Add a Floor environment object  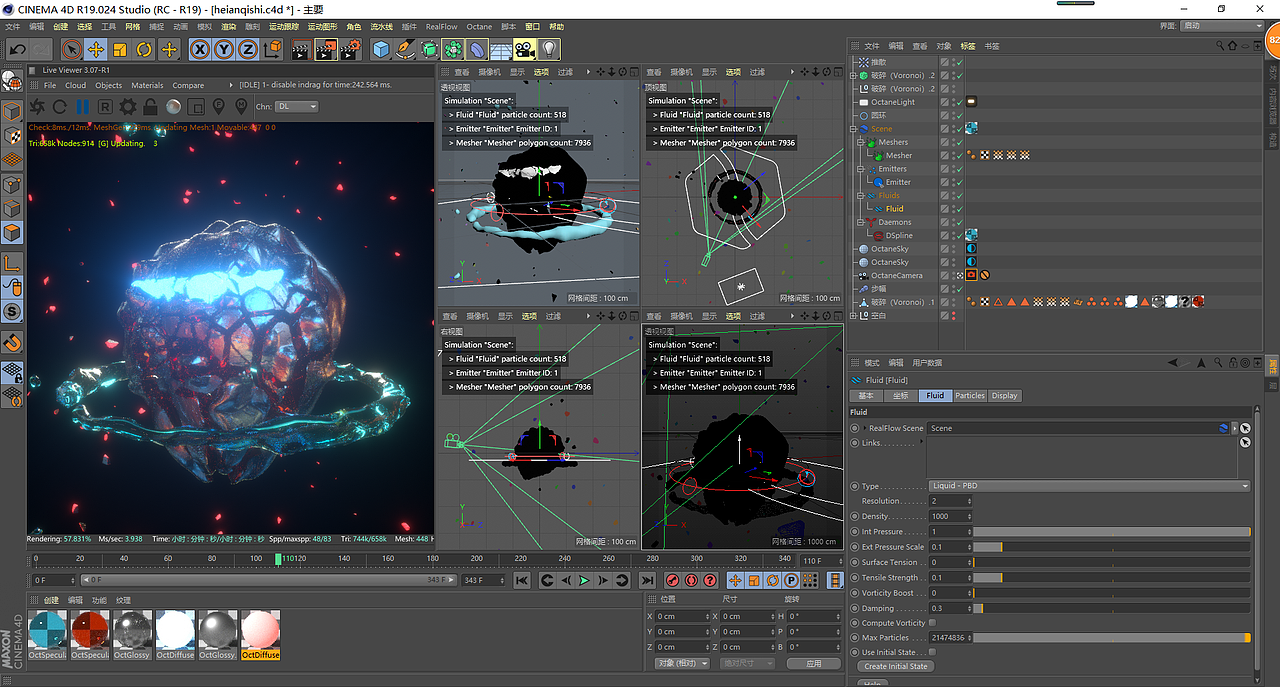click(x=501, y=49)
